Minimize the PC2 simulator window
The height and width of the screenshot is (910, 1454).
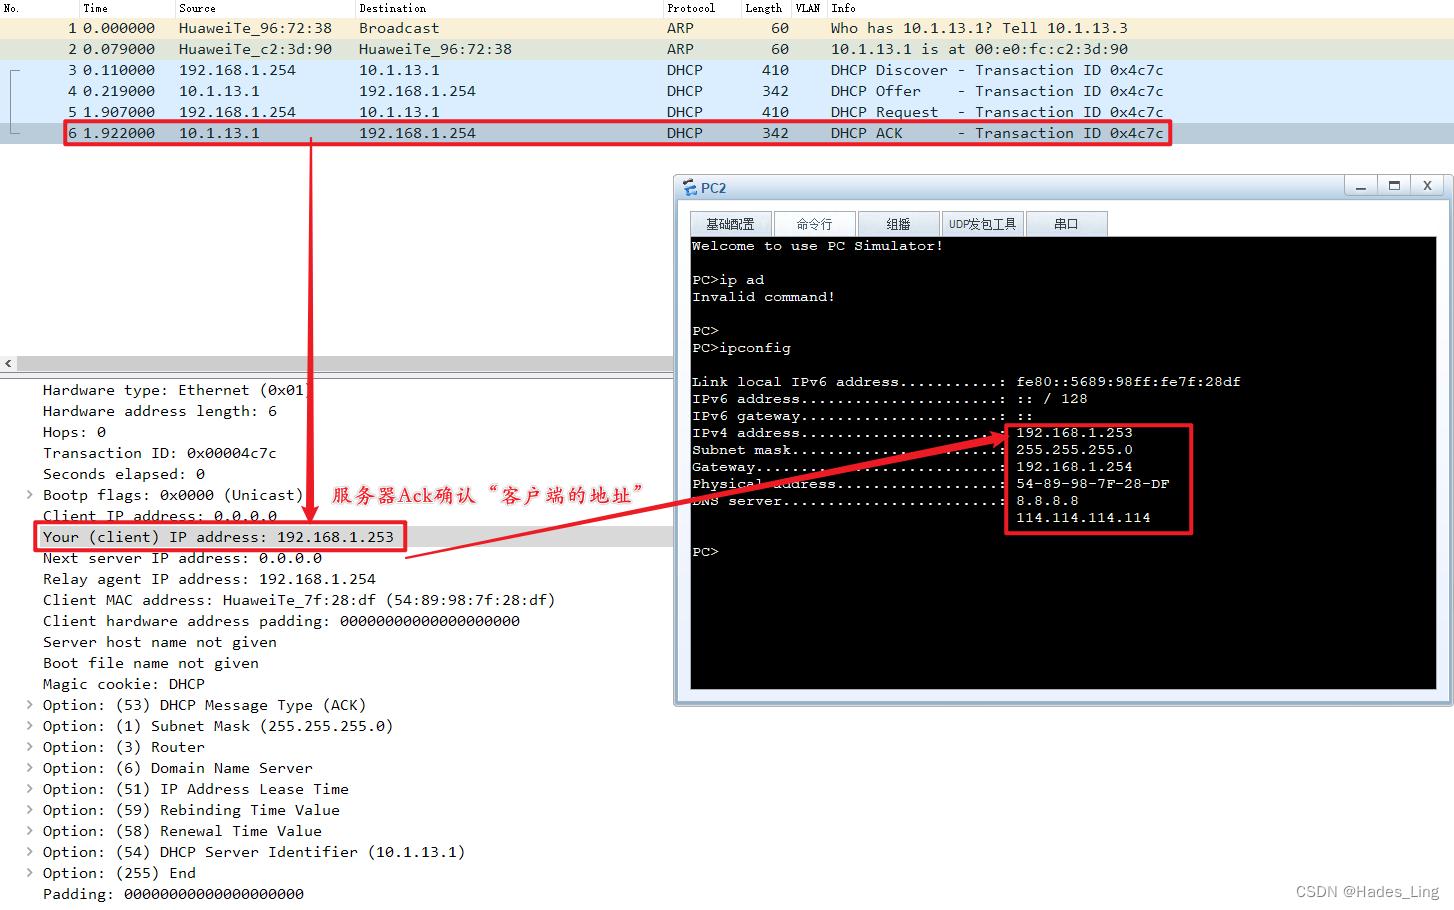tap(1360, 186)
